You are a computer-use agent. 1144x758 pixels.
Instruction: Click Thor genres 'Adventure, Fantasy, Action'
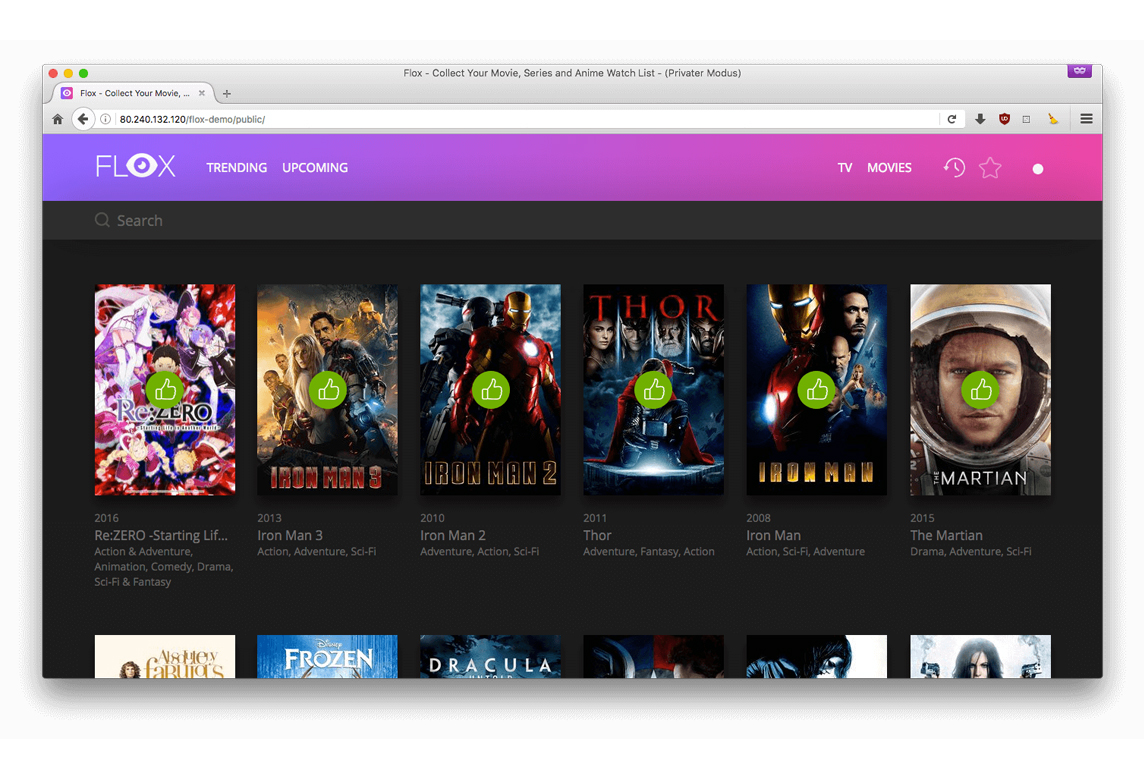coord(649,552)
